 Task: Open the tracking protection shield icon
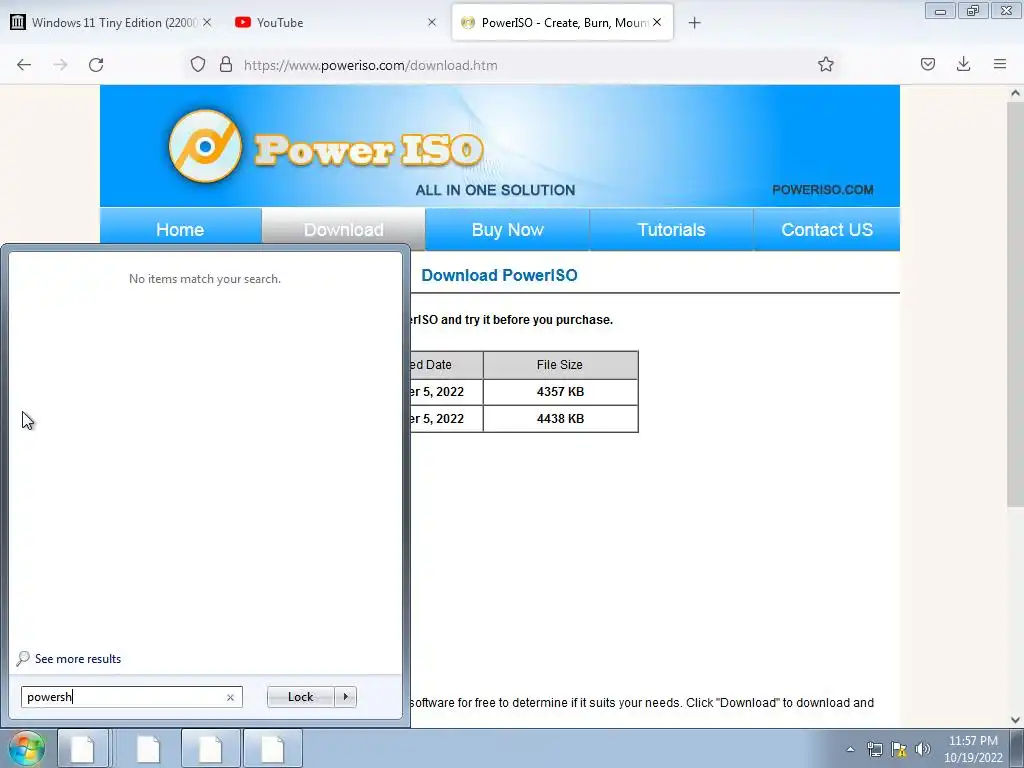click(x=198, y=65)
